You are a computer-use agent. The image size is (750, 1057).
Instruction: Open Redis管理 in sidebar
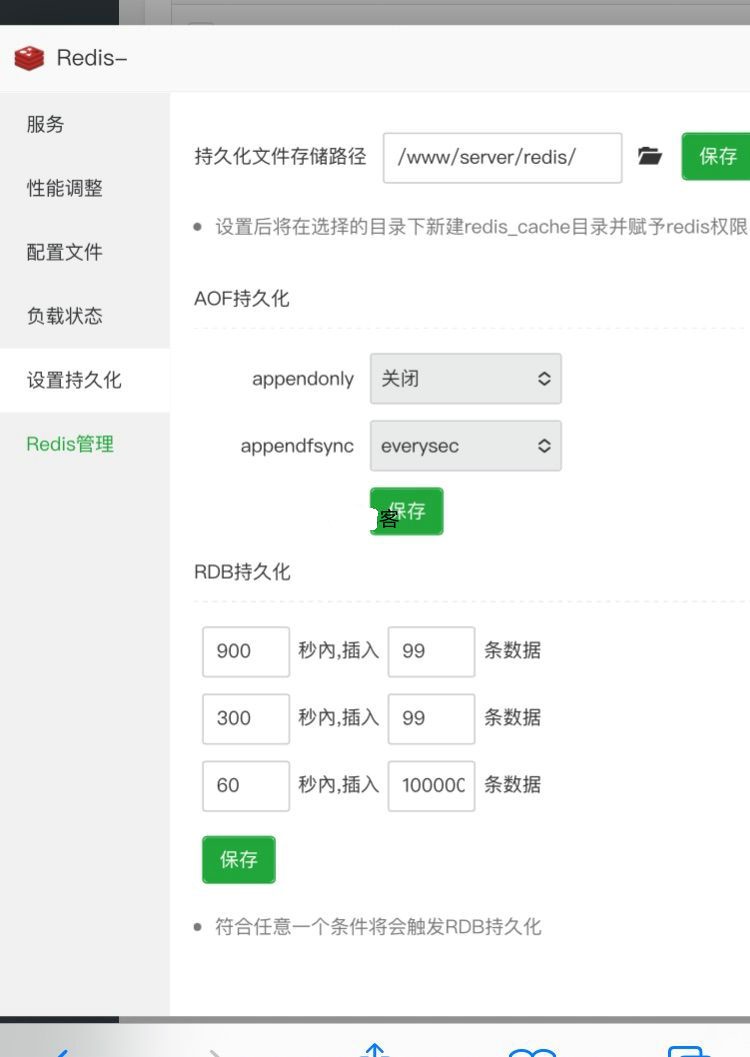(x=70, y=444)
